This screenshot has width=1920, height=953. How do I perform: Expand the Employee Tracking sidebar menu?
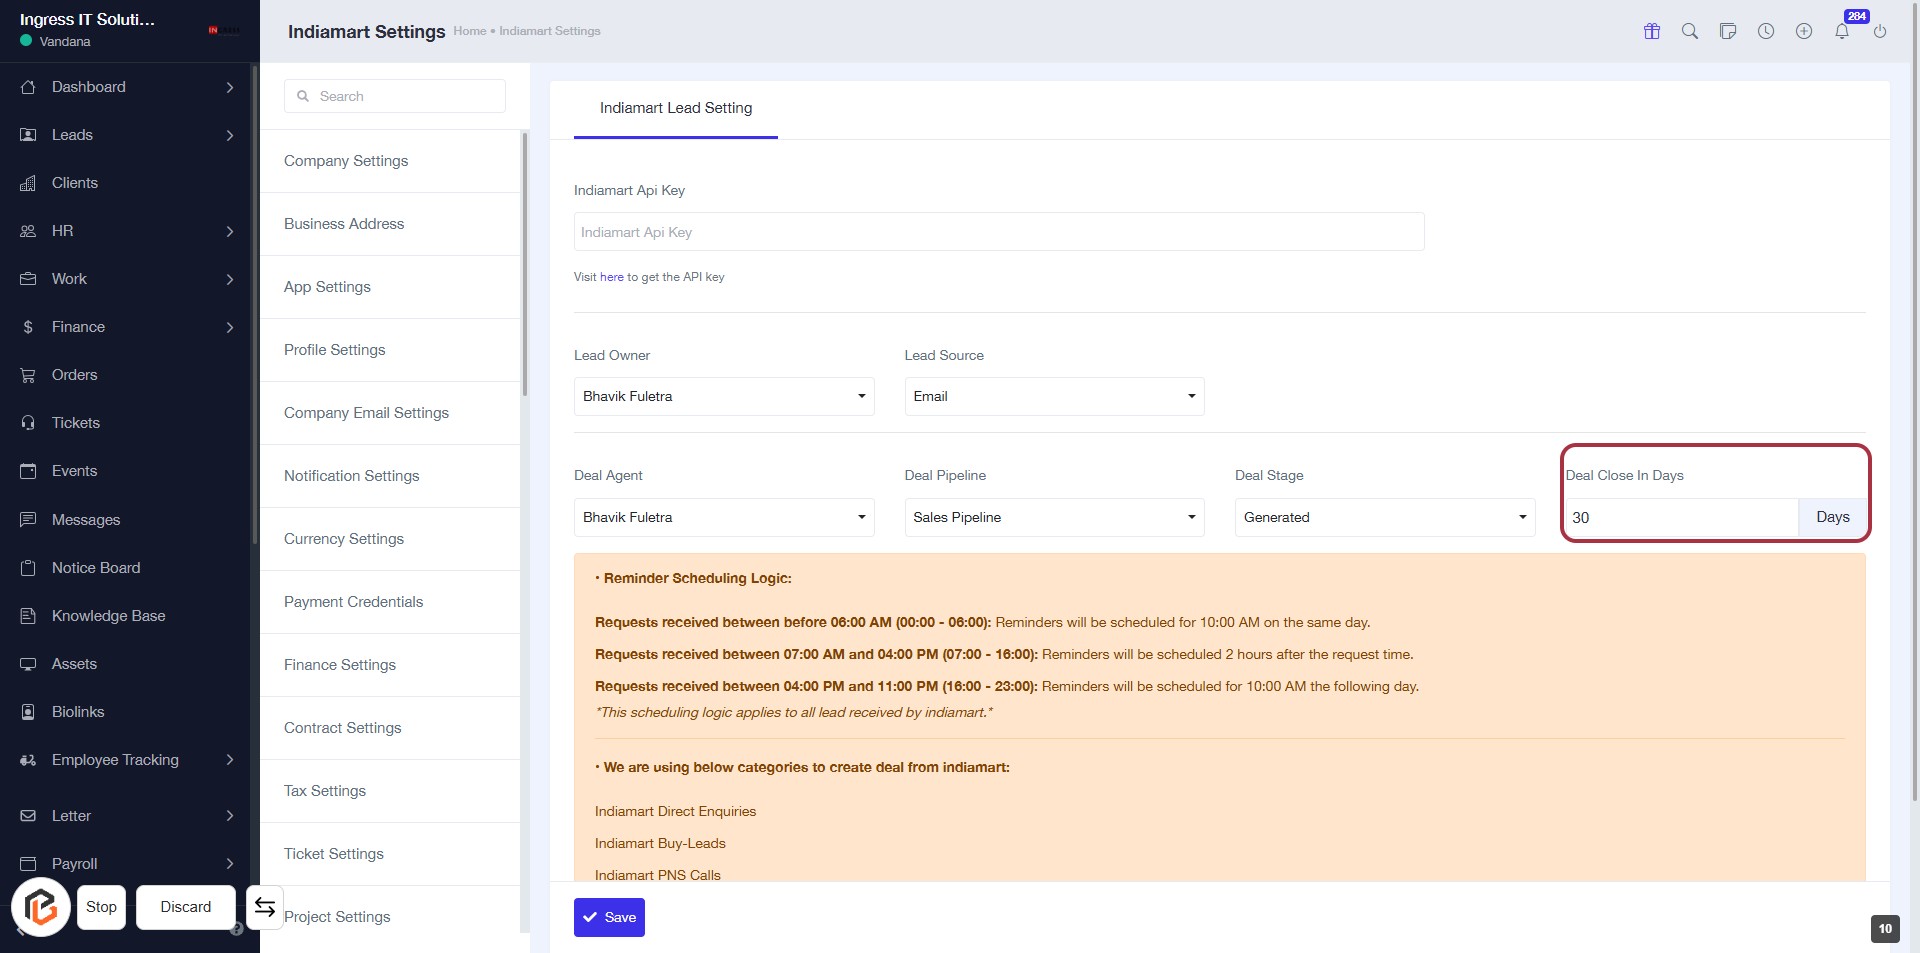click(128, 760)
